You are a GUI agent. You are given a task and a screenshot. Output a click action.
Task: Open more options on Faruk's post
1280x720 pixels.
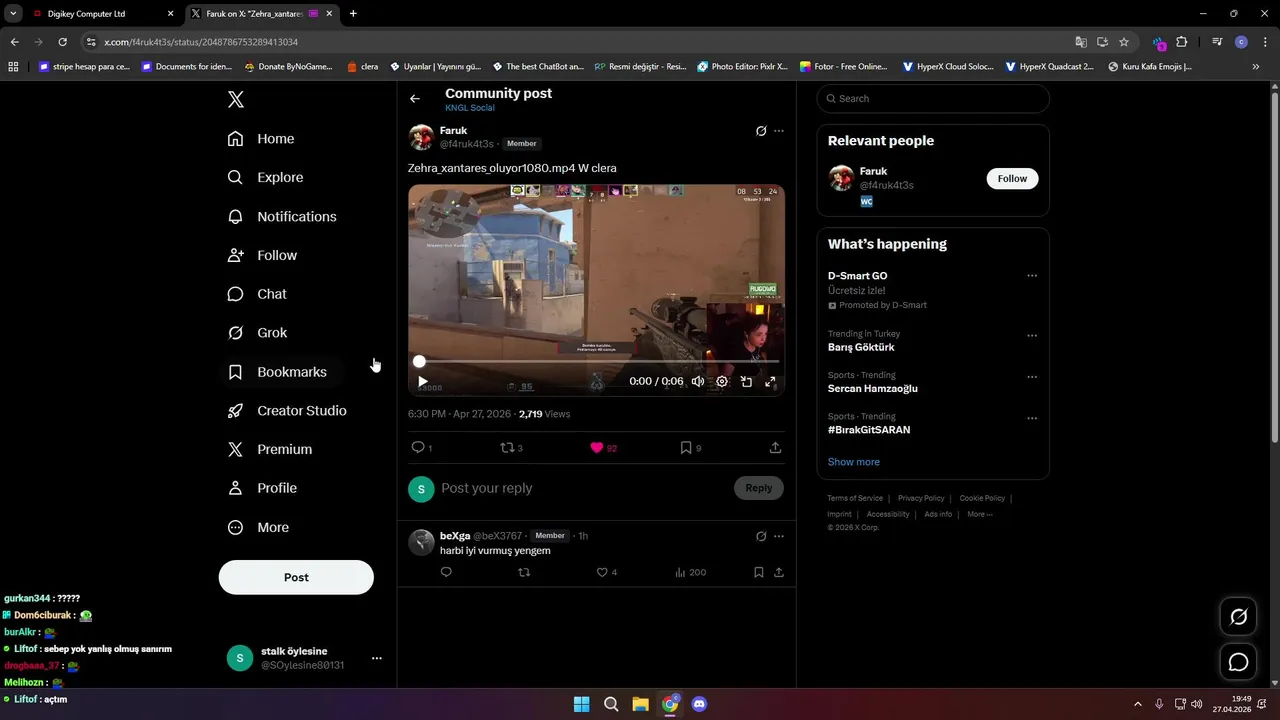pyautogui.click(x=779, y=131)
